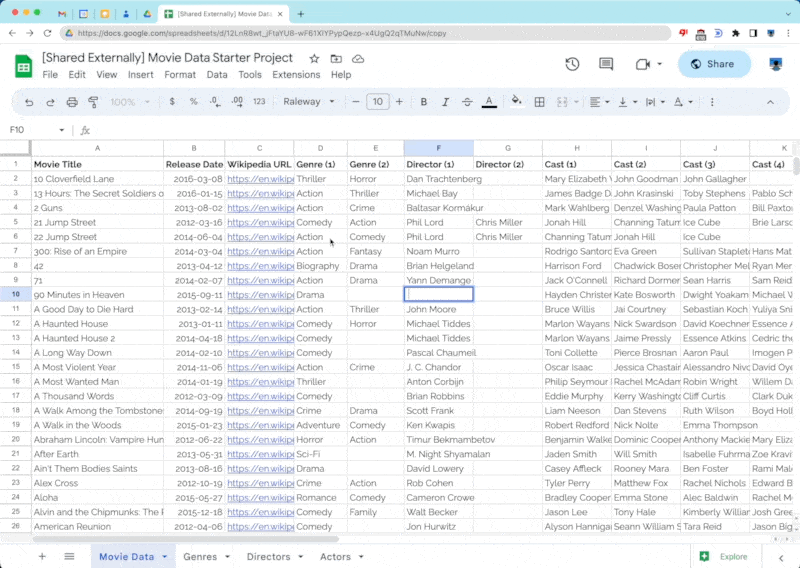Open the name box dropdown arrow
This screenshot has height=568, width=800.
click(61, 130)
